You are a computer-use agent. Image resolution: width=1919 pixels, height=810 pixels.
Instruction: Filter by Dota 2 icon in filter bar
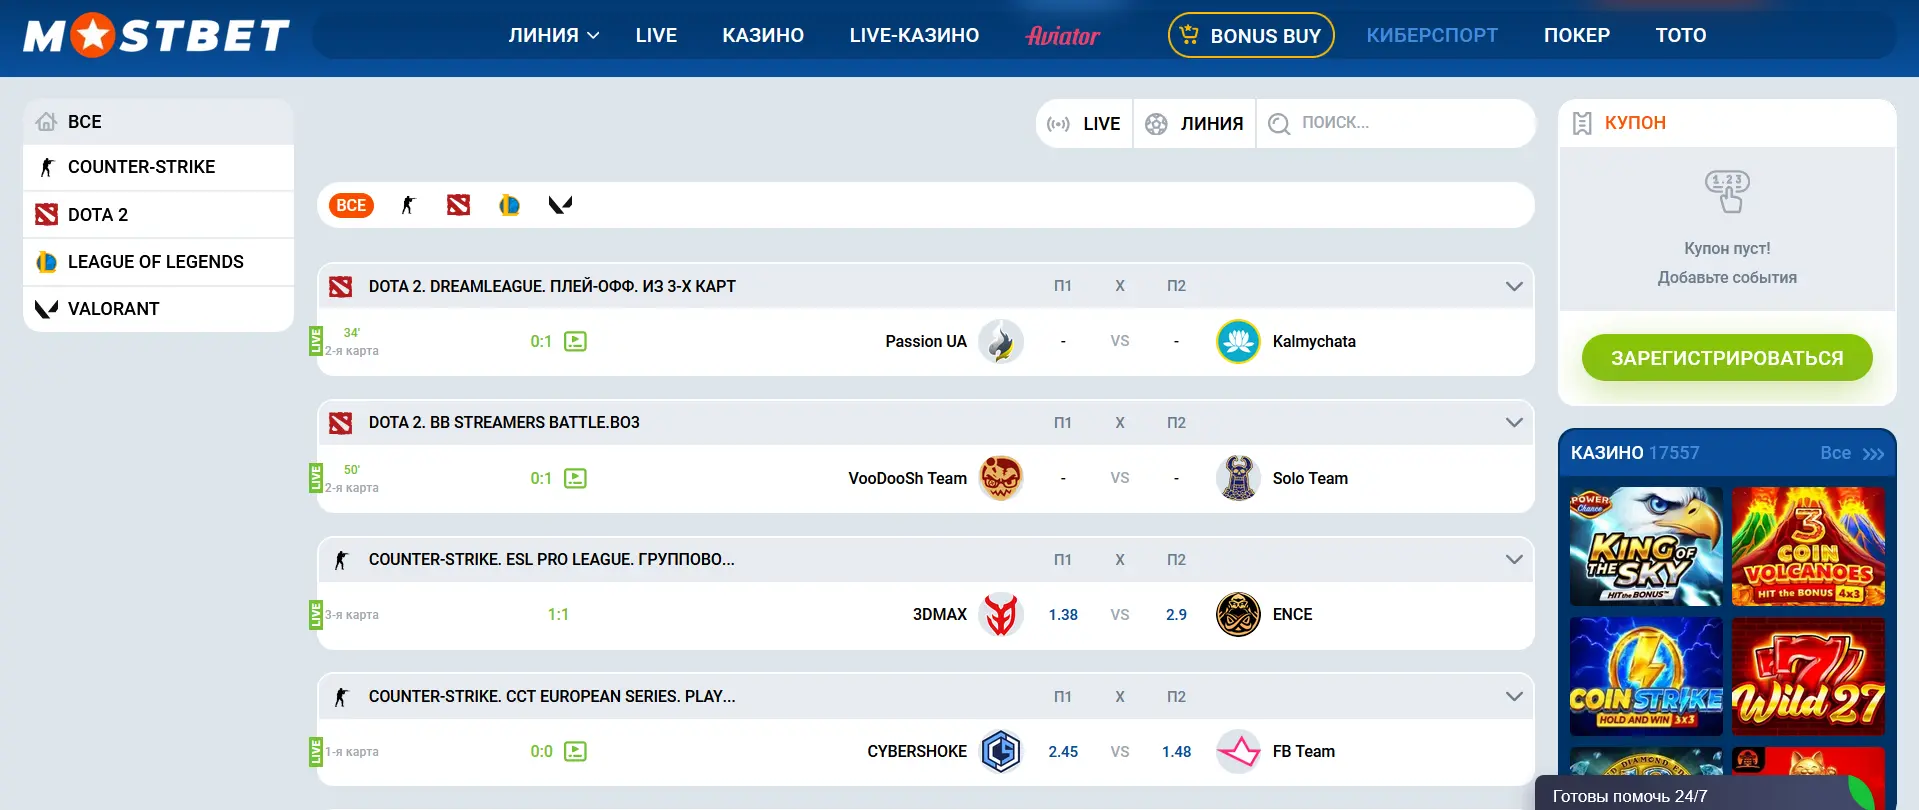tap(458, 205)
